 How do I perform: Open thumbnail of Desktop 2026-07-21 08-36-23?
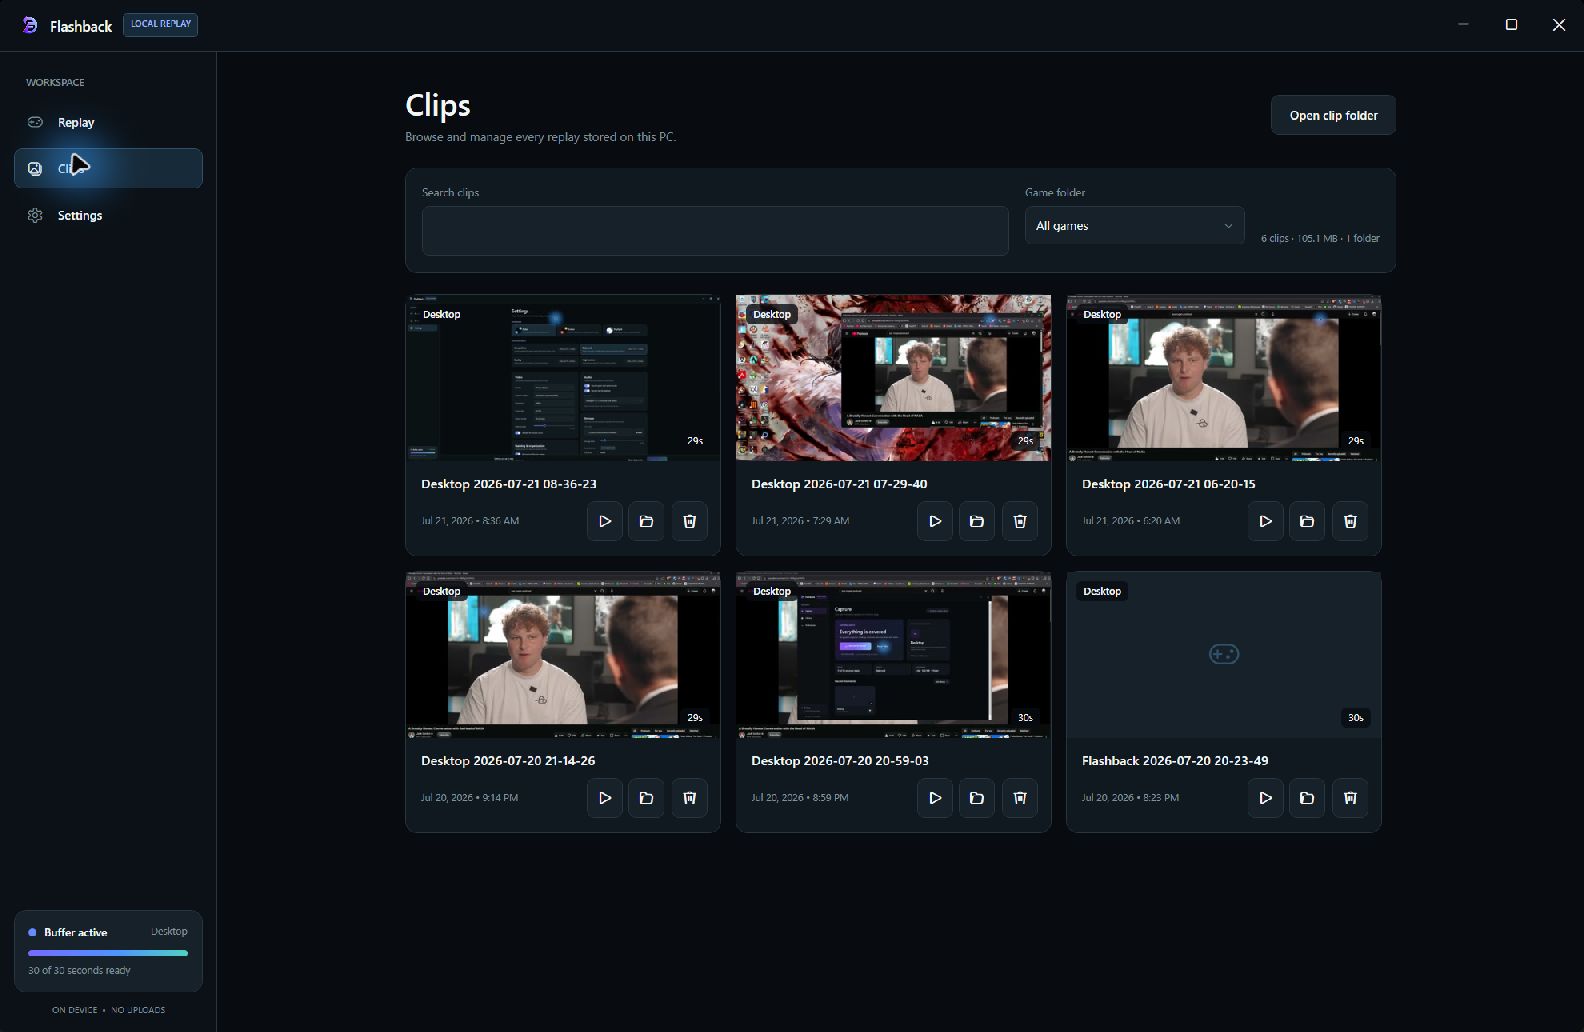click(563, 378)
